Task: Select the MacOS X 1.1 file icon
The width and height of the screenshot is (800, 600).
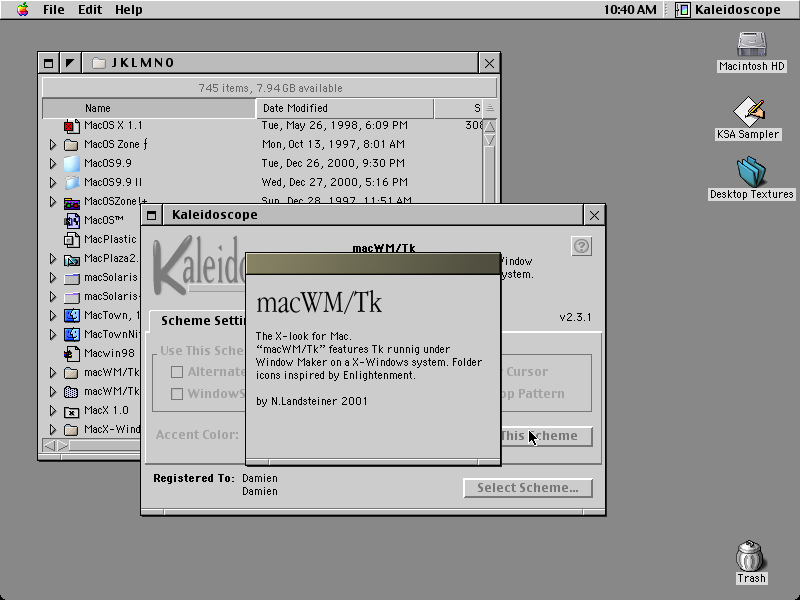Action: click(x=71, y=126)
